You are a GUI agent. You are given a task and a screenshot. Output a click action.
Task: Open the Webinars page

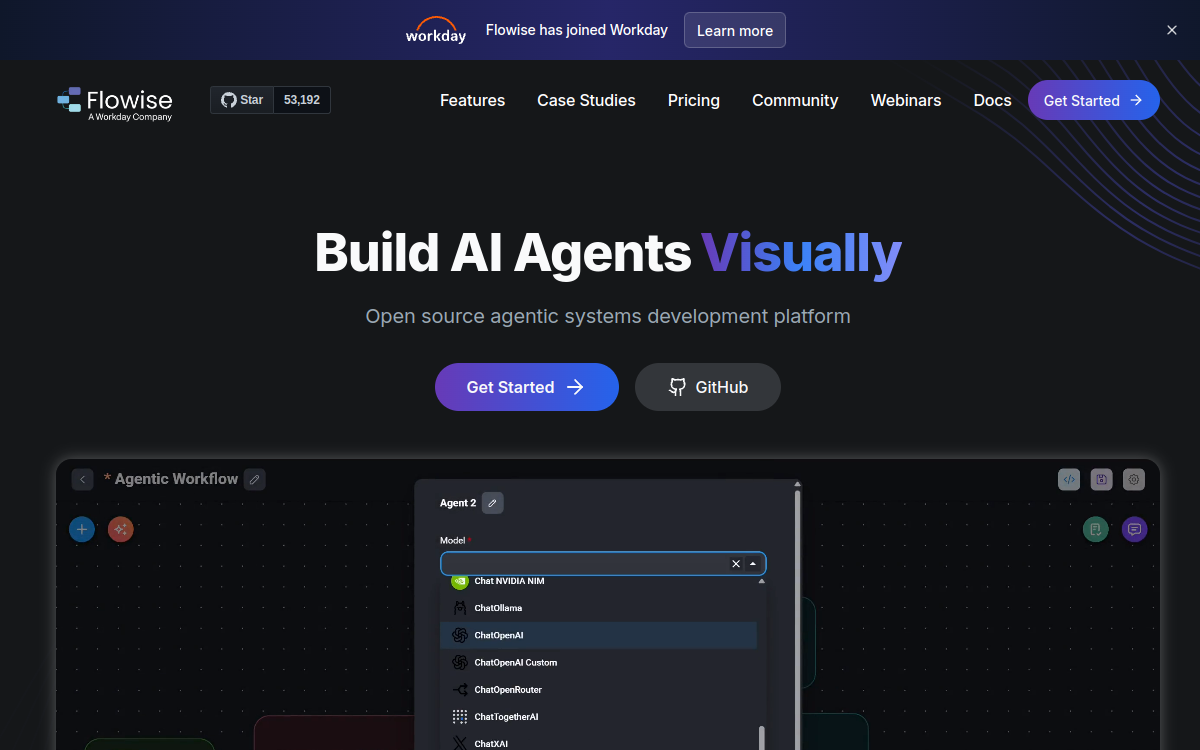coord(906,100)
